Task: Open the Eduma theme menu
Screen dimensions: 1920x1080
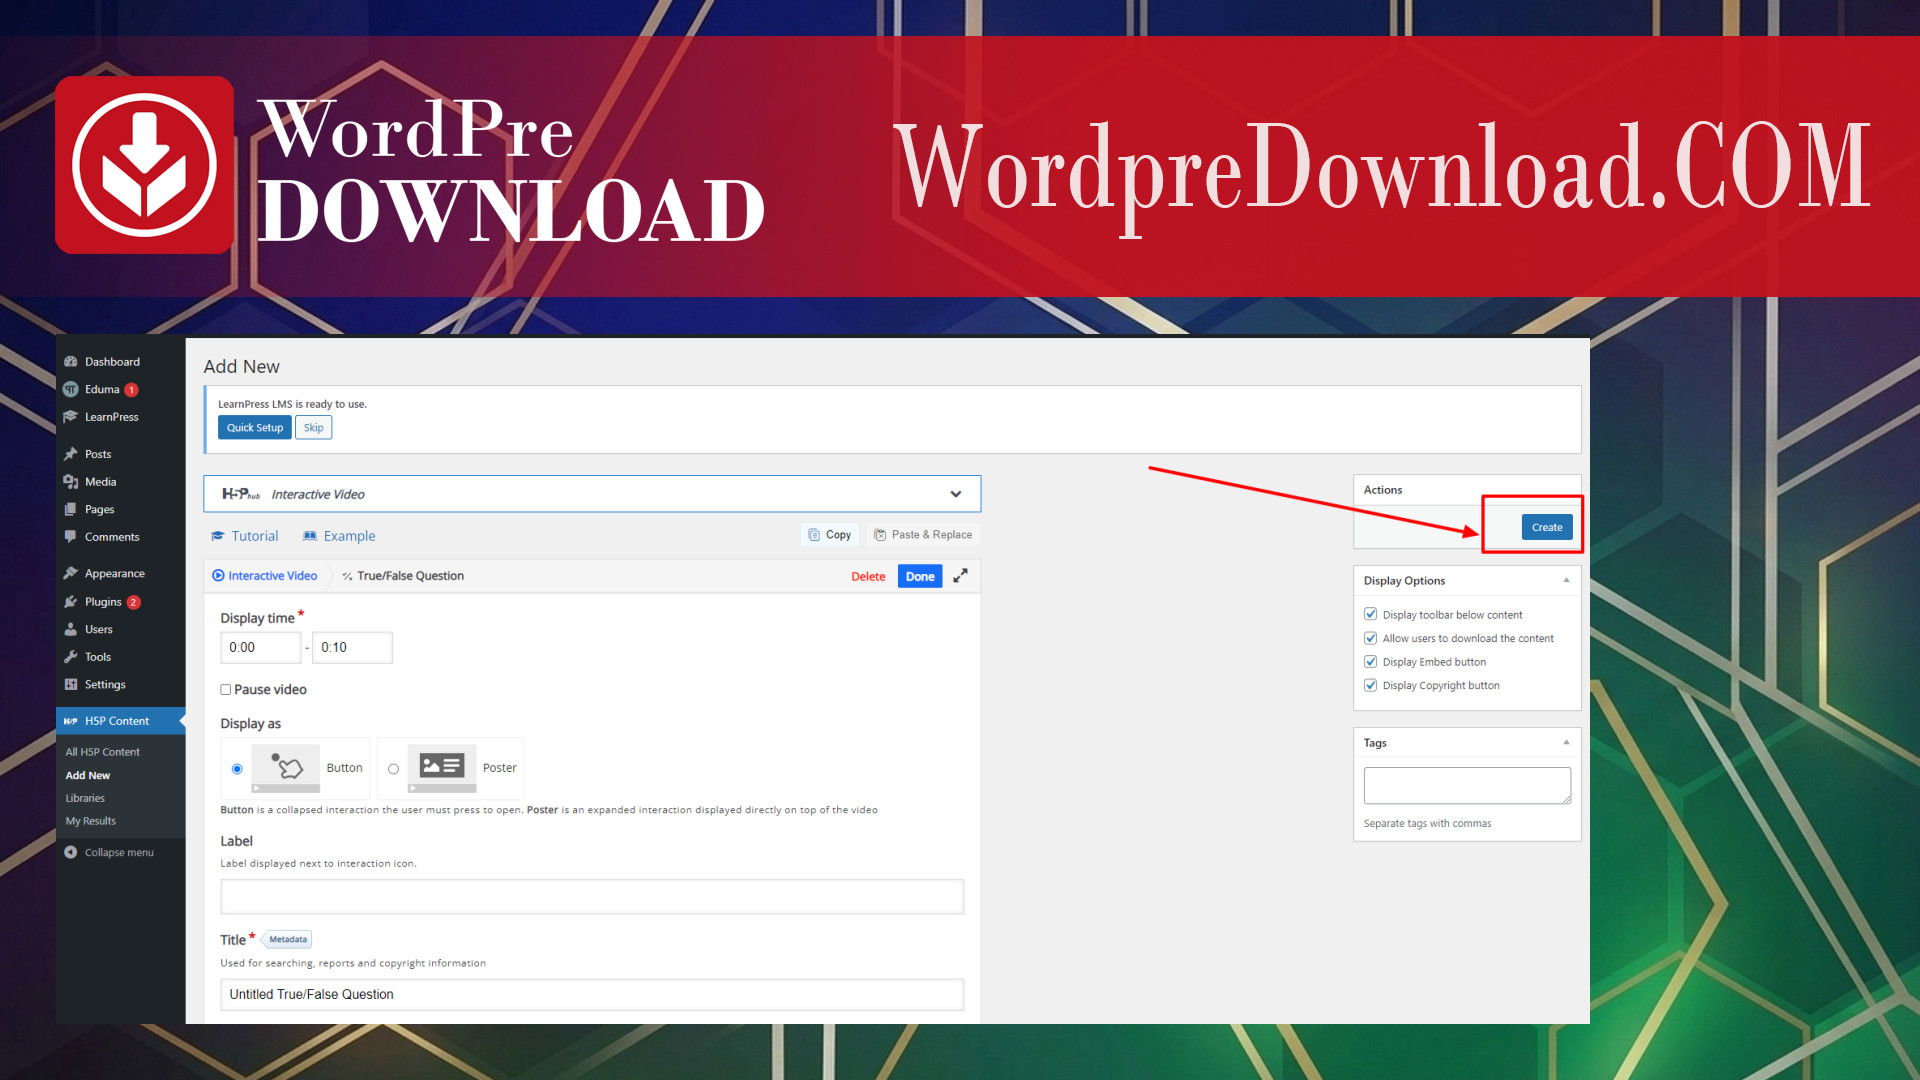Action: (x=102, y=390)
